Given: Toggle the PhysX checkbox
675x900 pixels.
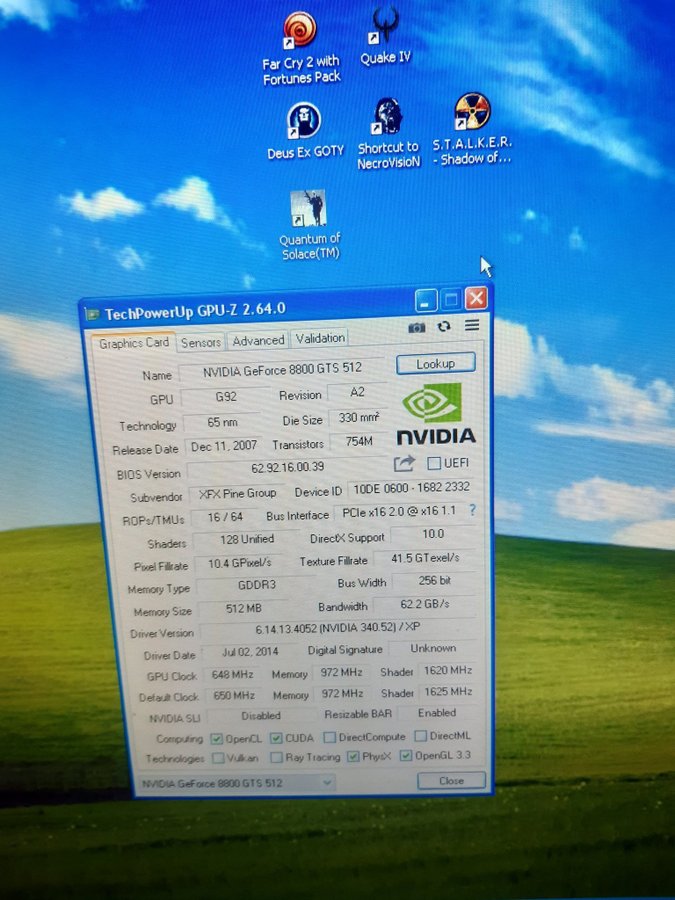Looking at the screenshot, I should 353,757.
